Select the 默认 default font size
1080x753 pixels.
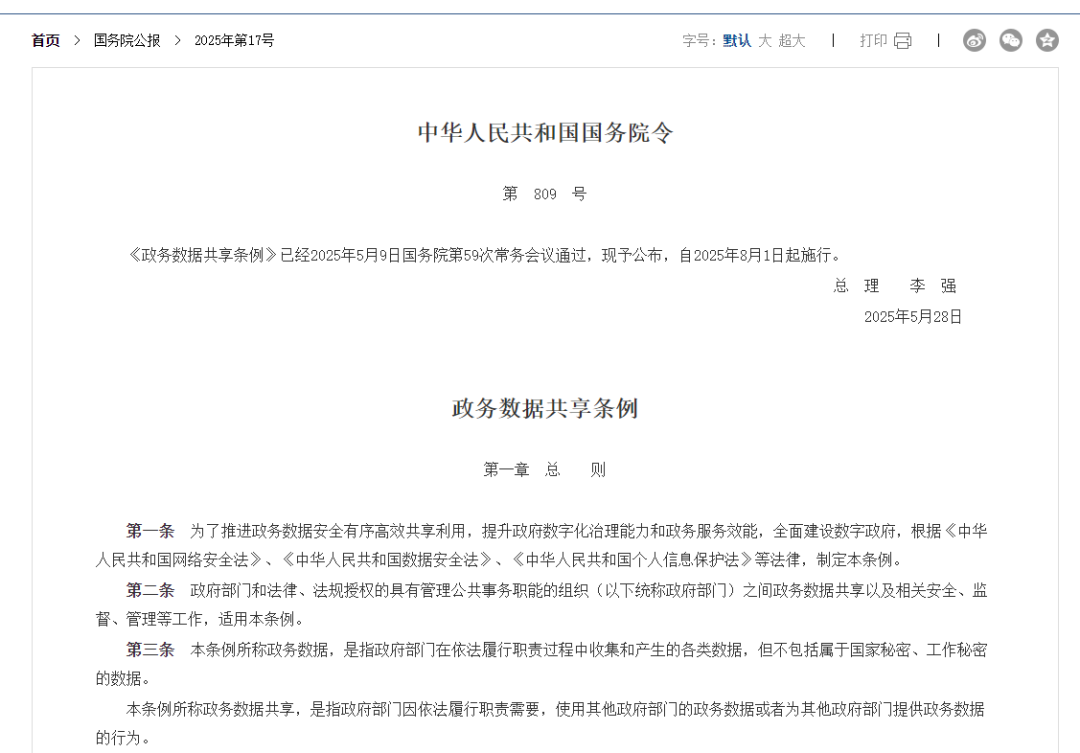pos(737,41)
